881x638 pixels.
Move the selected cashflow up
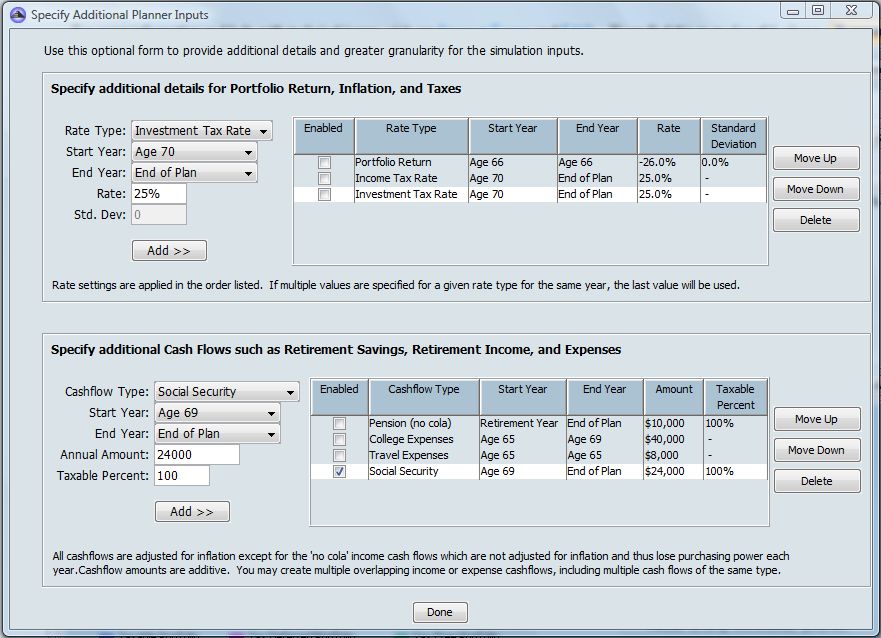816,419
